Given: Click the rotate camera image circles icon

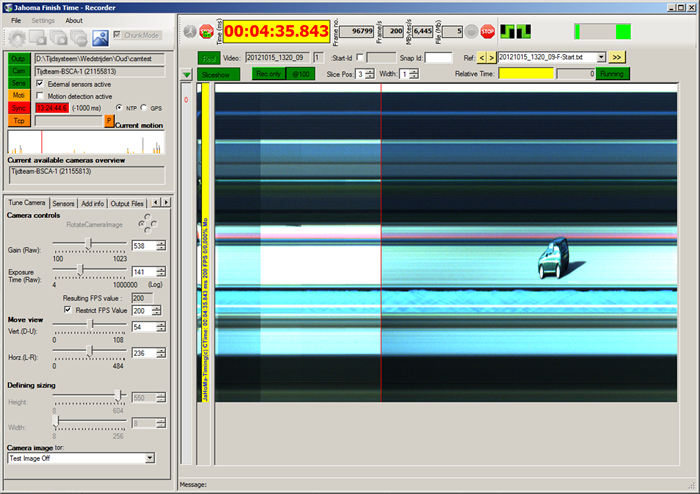Looking at the screenshot, I should point(147,223).
